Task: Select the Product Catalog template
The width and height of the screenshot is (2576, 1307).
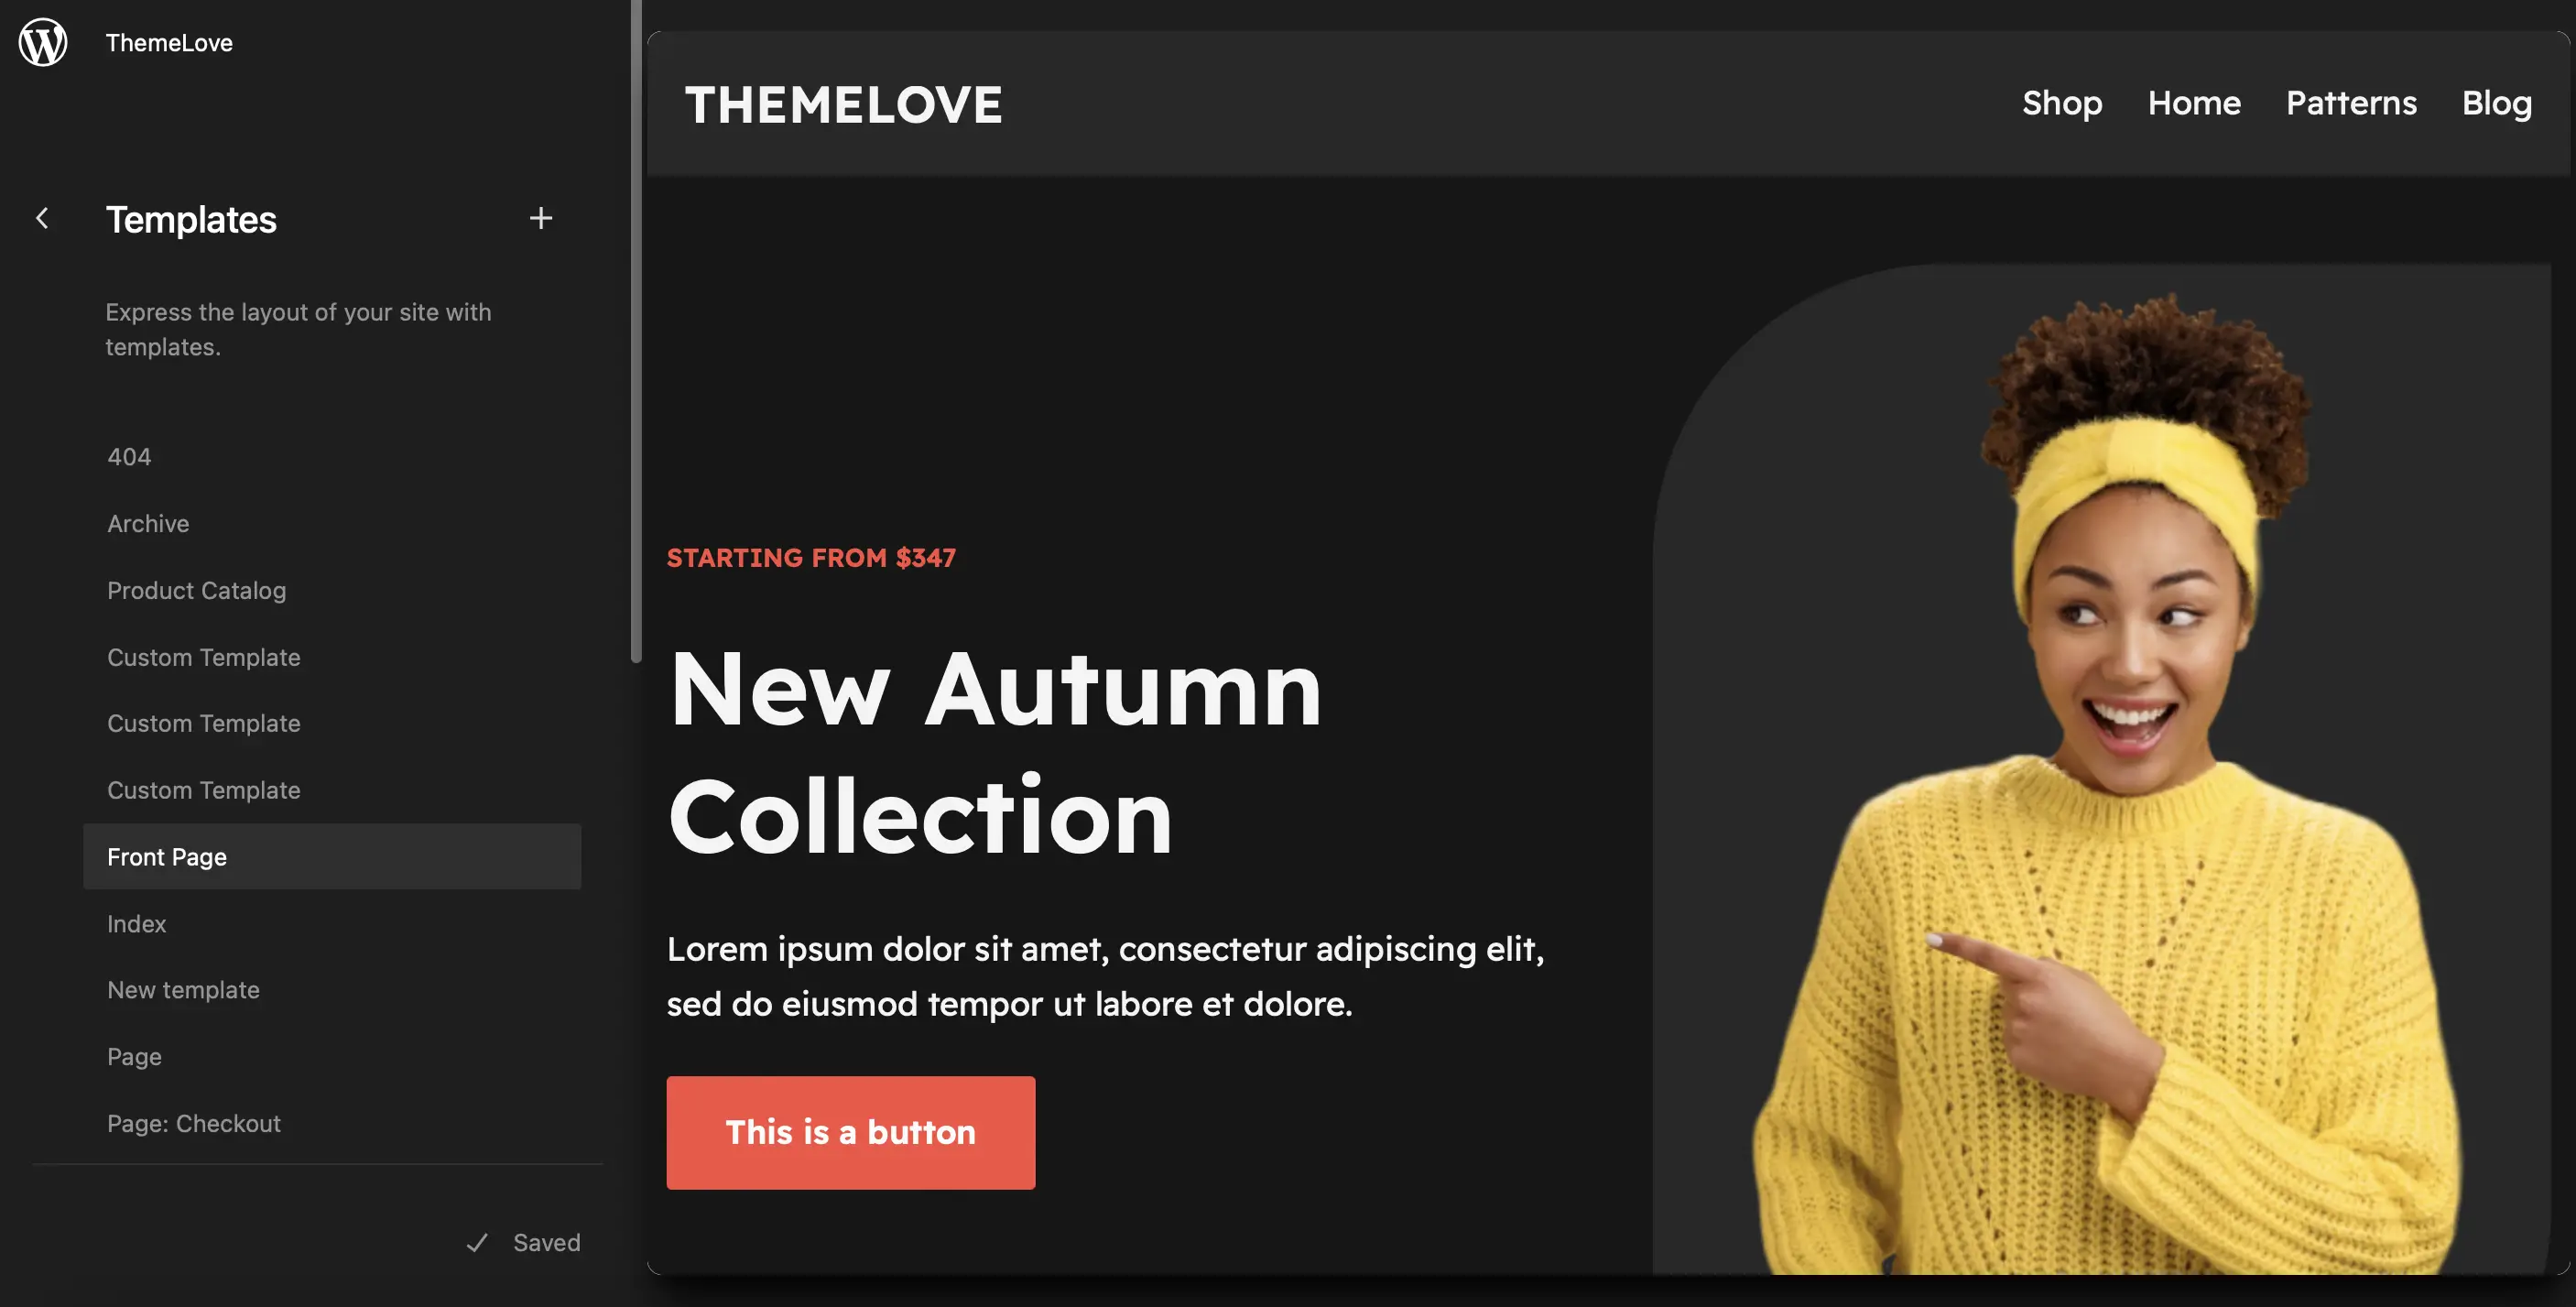Action: click(x=193, y=589)
